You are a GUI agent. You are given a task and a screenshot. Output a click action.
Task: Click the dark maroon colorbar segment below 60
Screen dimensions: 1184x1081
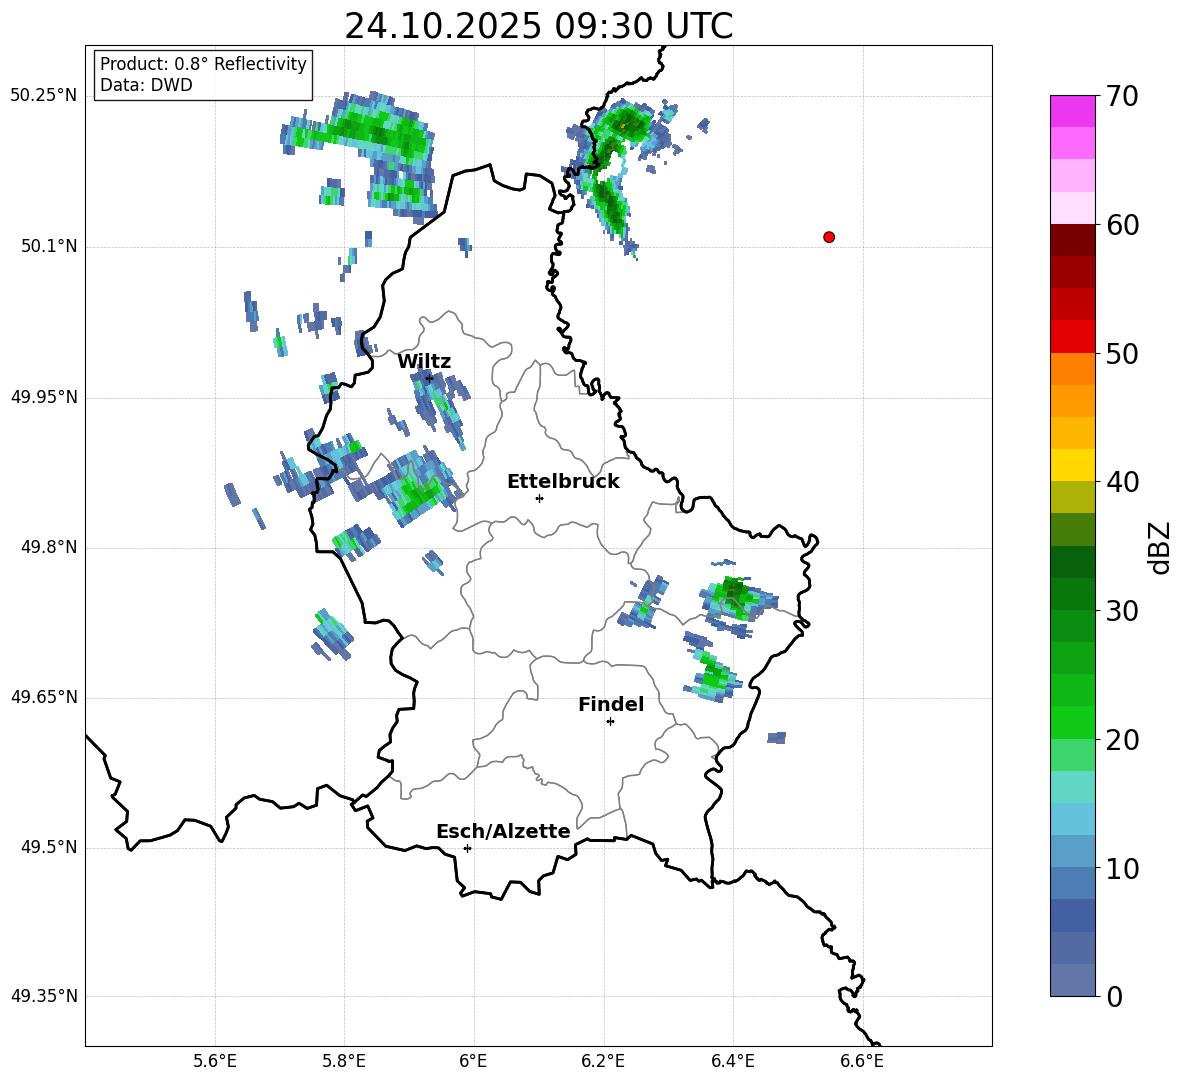[1073, 240]
